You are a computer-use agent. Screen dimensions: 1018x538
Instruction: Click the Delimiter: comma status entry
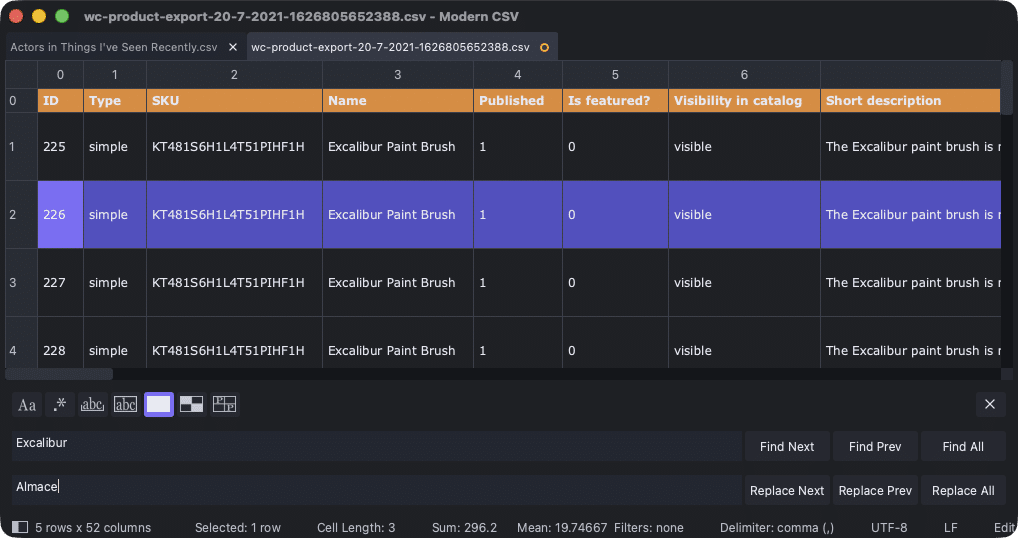coord(776,528)
